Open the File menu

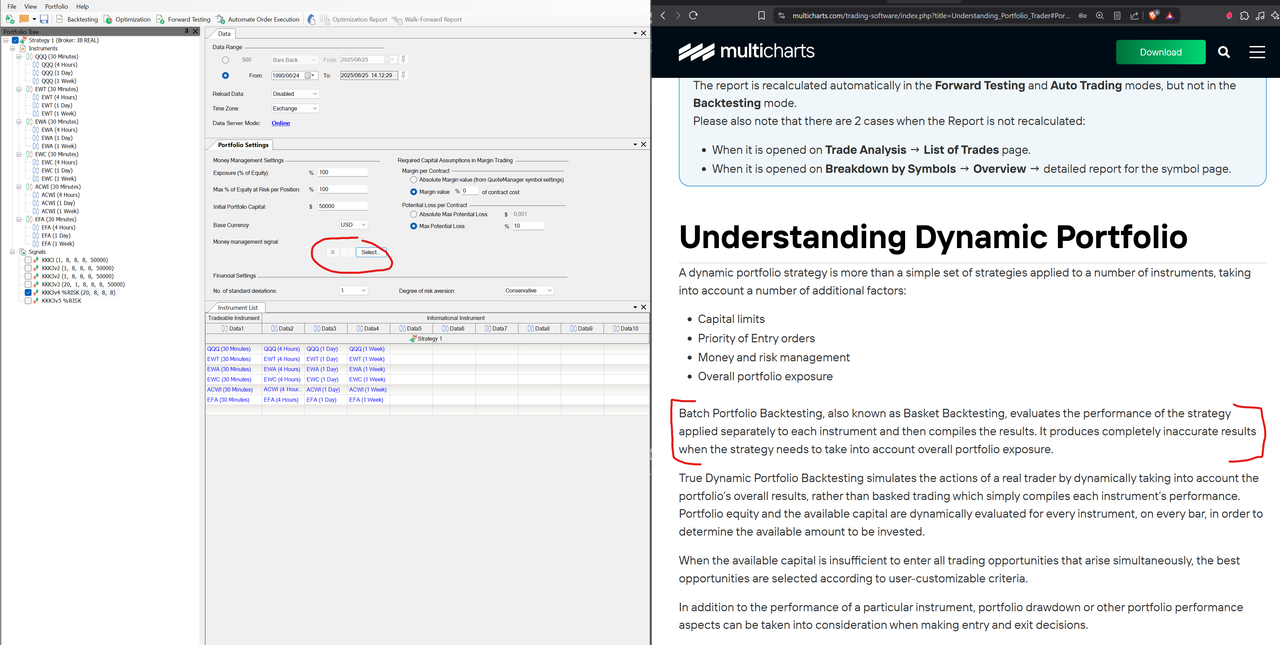click(x=12, y=6)
